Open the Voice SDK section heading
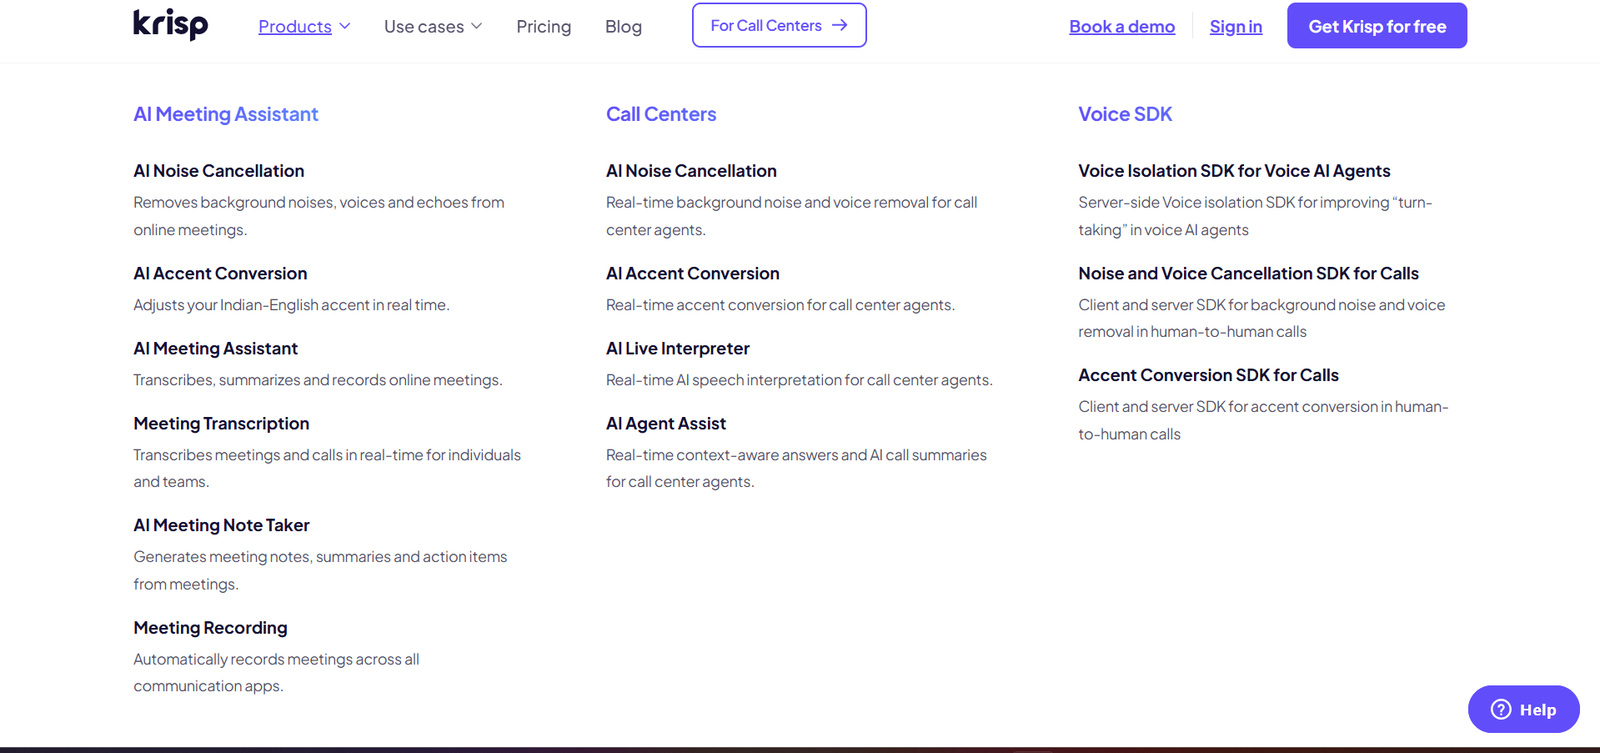The image size is (1600, 753). (x=1125, y=114)
